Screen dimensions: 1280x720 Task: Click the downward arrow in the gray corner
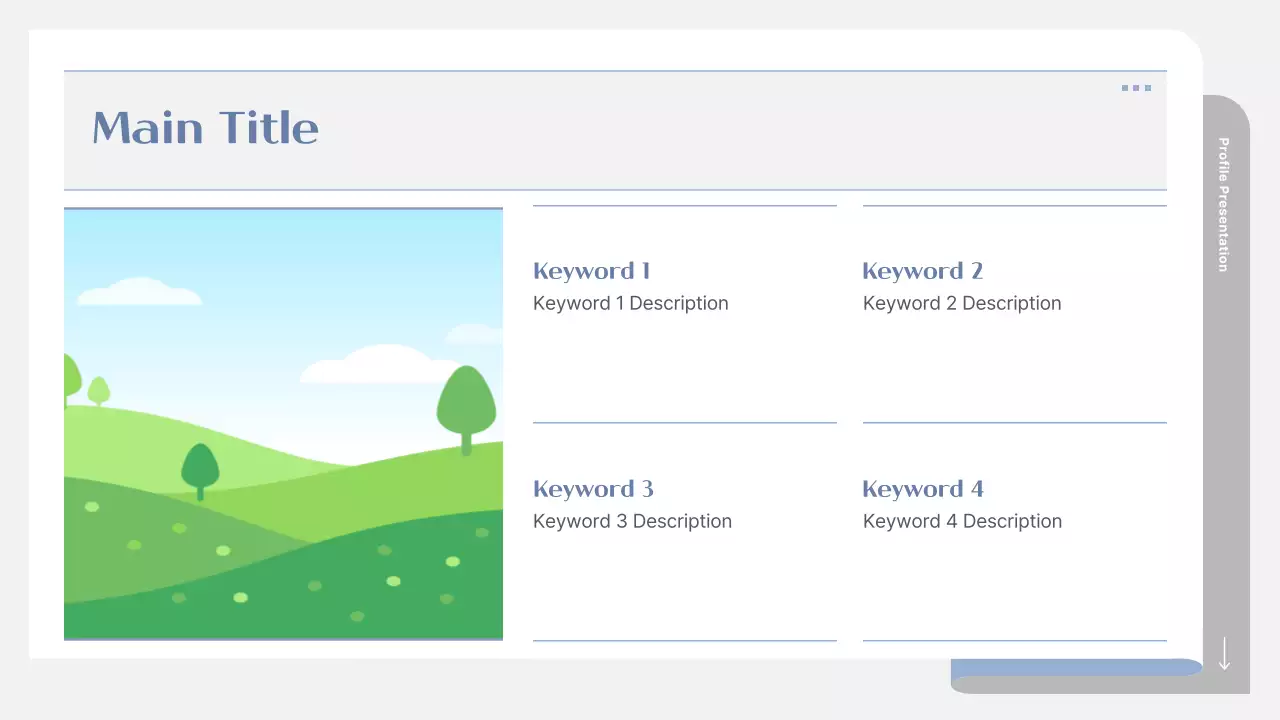(x=1224, y=655)
